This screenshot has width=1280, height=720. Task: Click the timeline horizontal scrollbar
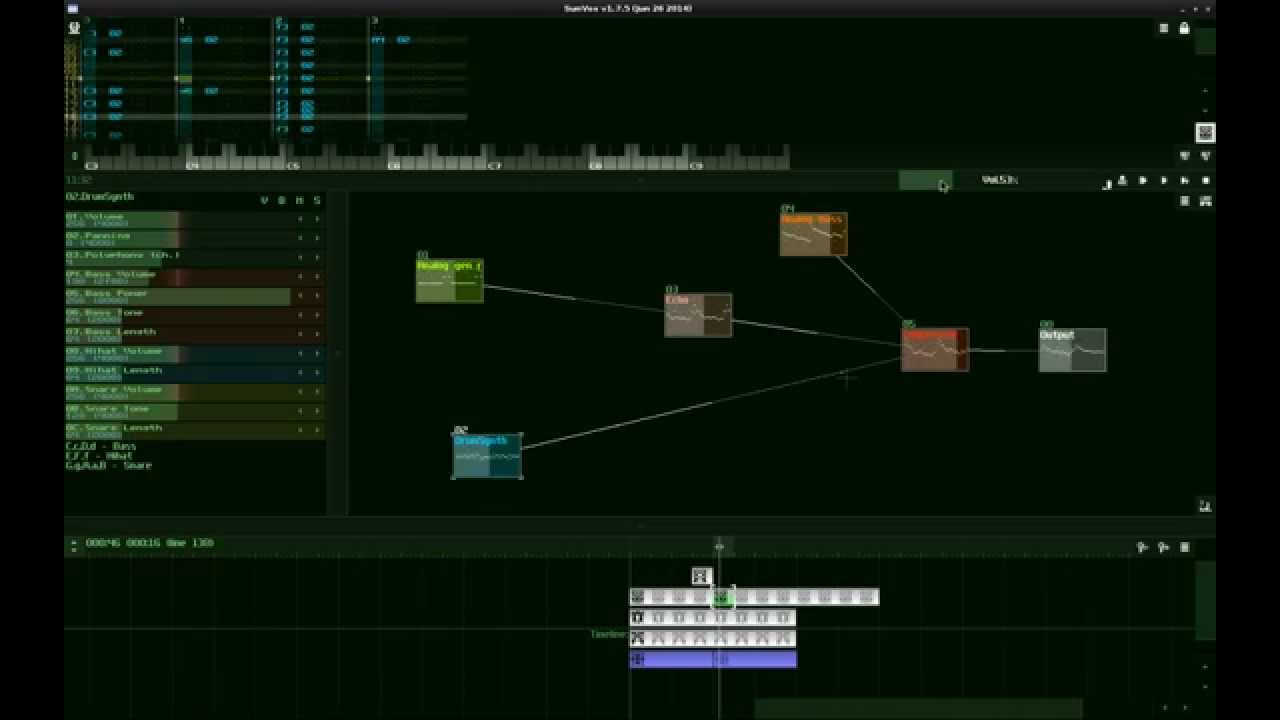(918, 708)
